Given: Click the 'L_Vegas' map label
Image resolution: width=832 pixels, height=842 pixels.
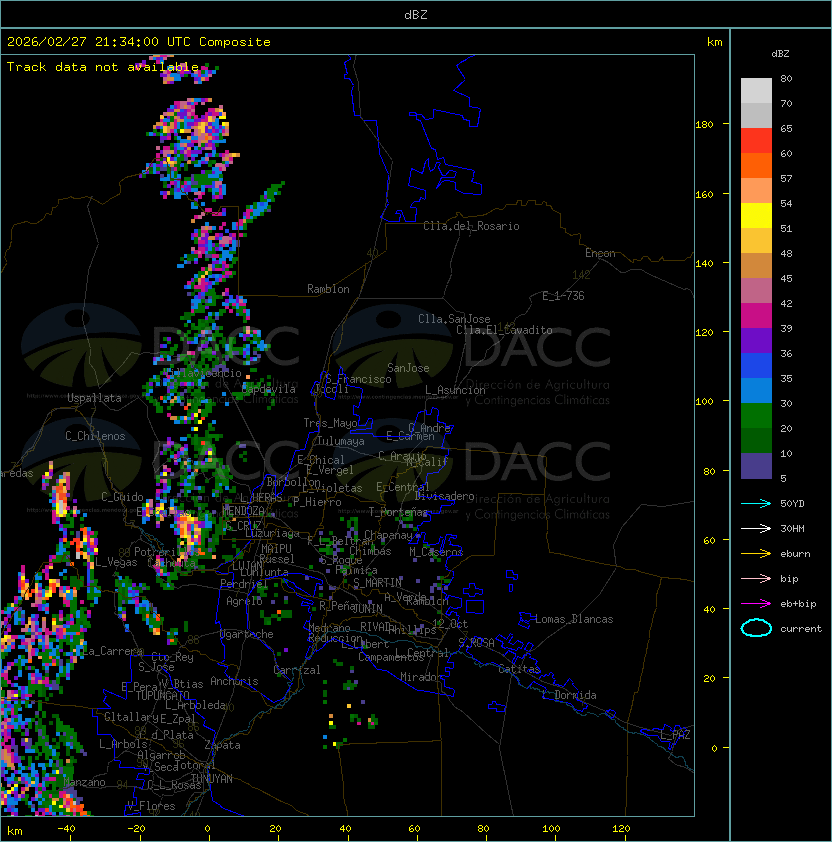Looking at the screenshot, I should 116,562.
